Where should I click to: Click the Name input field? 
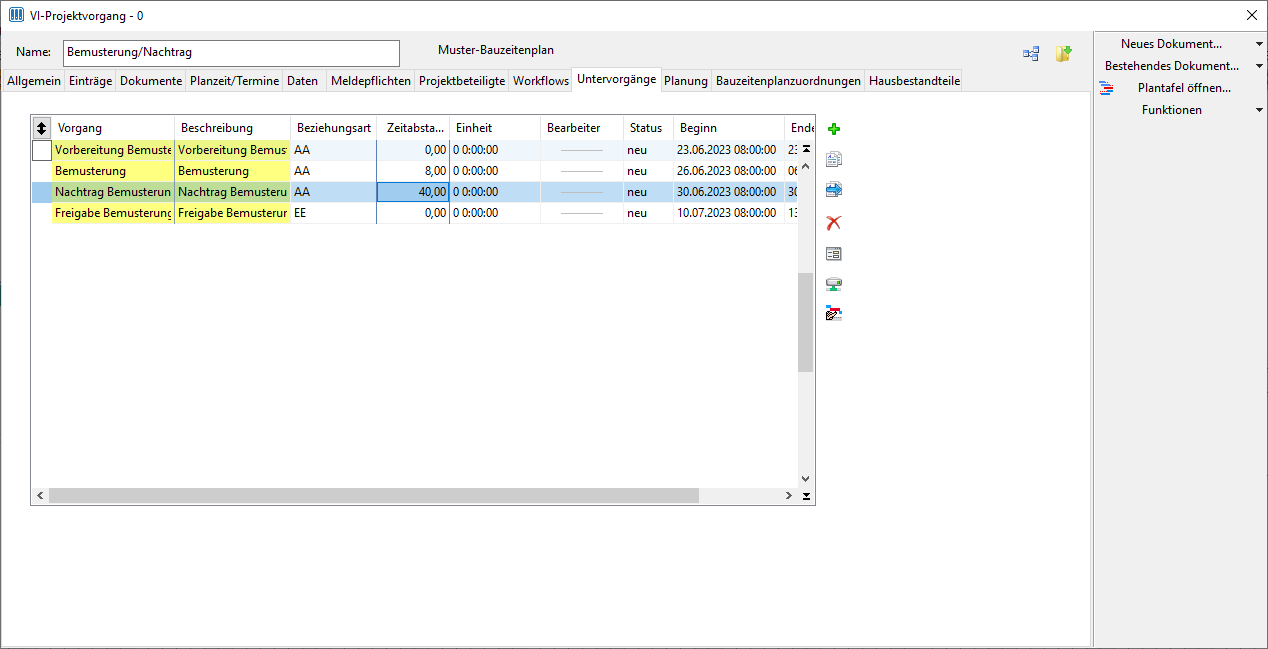pos(231,53)
